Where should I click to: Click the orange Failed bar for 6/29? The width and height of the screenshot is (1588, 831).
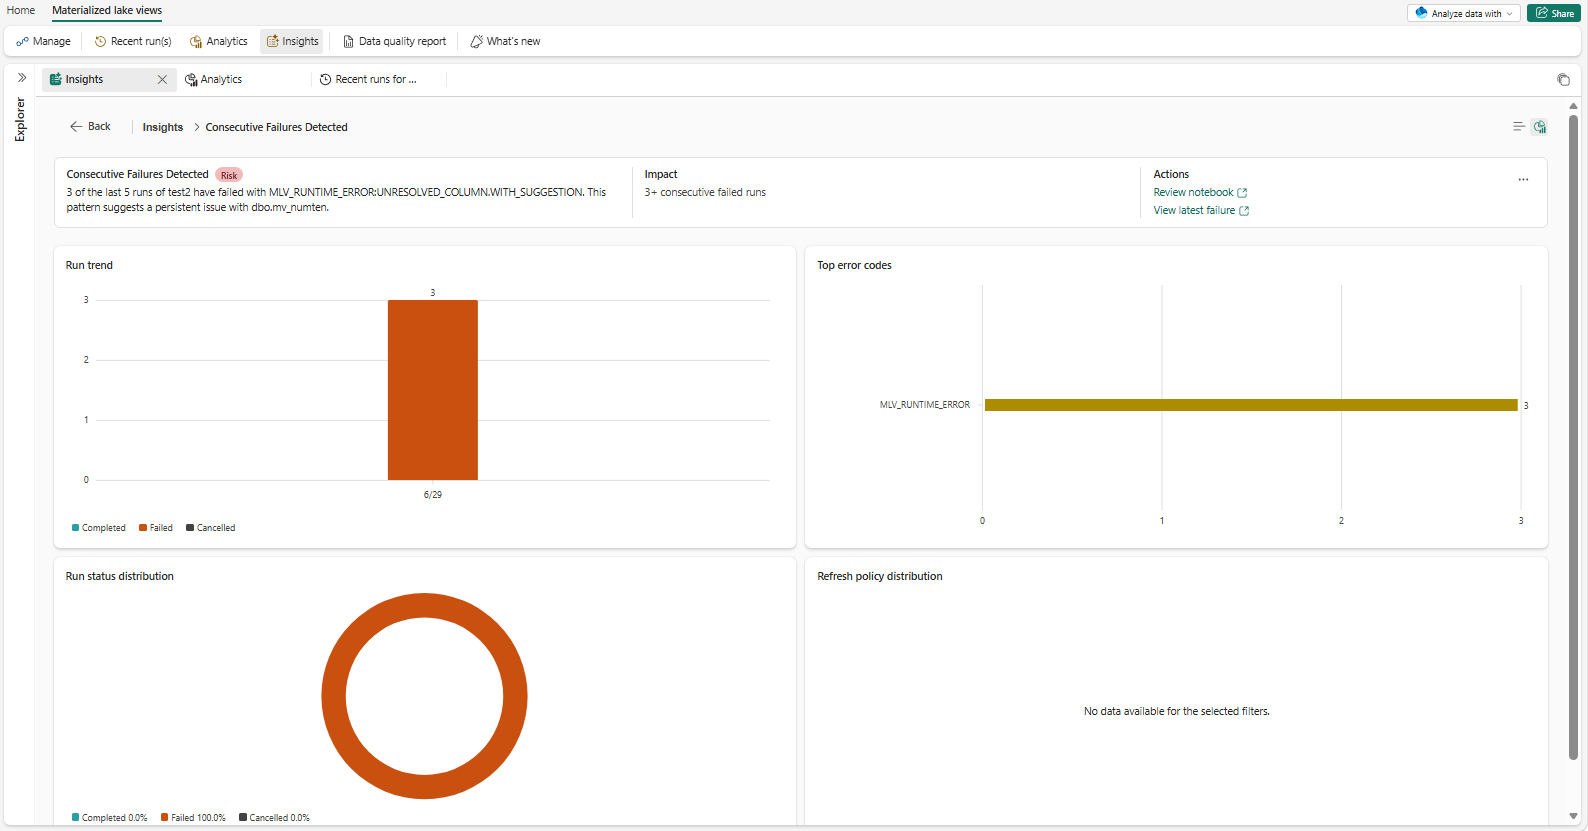pyautogui.click(x=433, y=390)
